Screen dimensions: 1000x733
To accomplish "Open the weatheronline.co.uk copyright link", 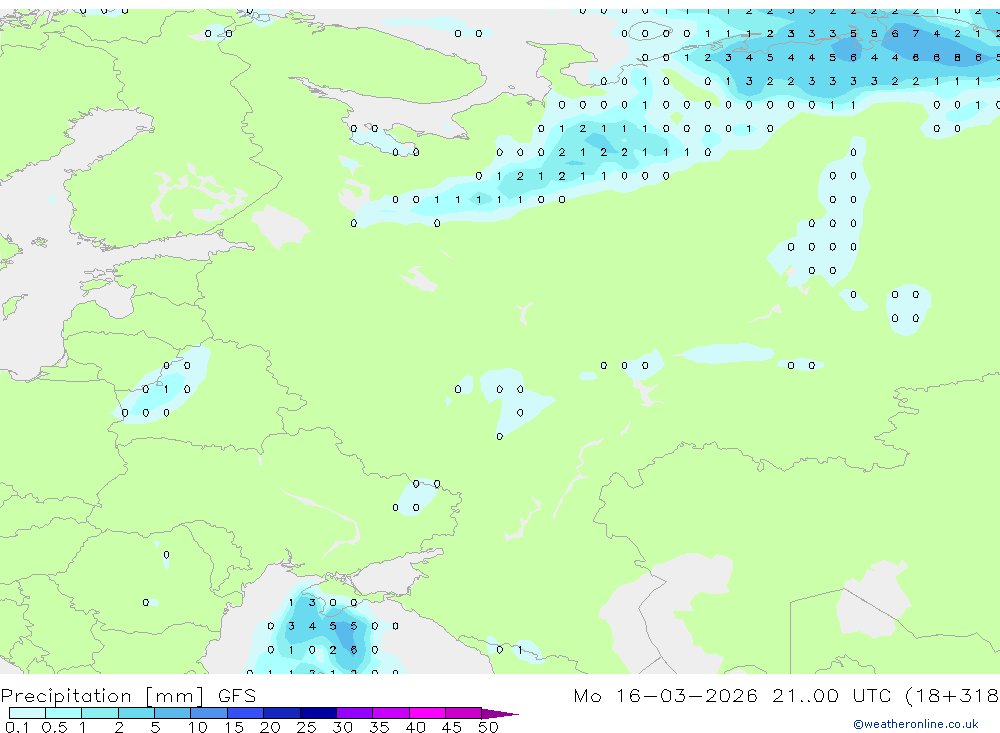I will coord(916,724).
